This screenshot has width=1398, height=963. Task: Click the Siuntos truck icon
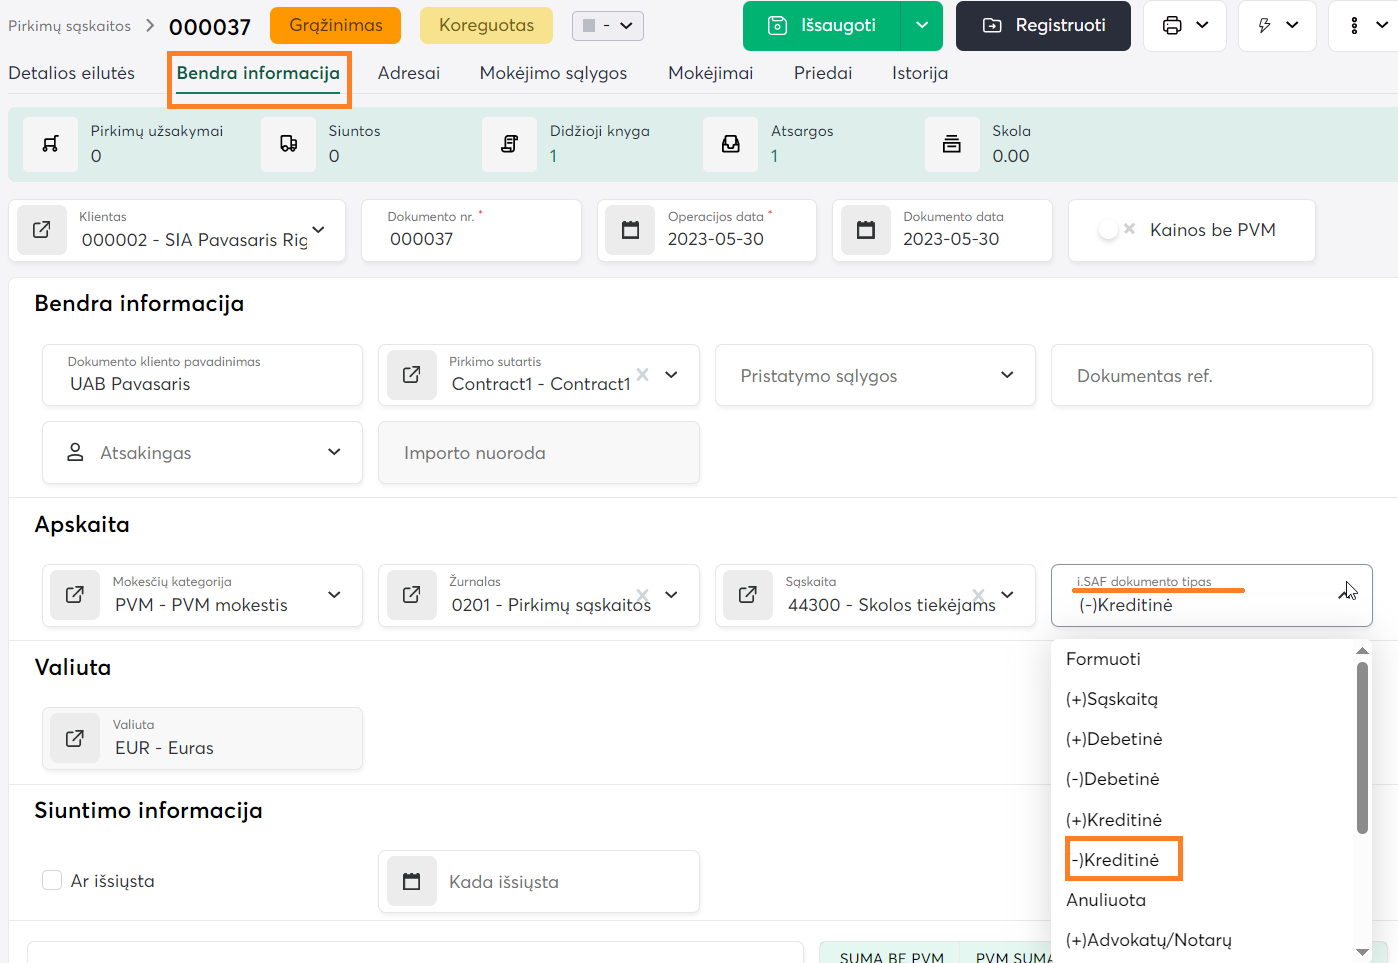point(288,144)
